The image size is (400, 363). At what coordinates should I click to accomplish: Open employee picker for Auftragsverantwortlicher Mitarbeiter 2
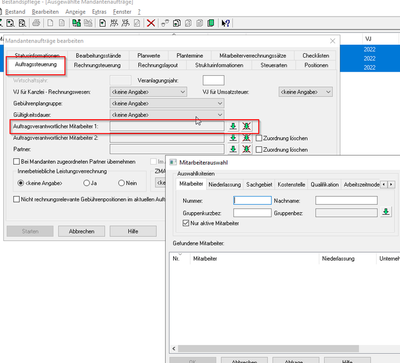(233, 138)
